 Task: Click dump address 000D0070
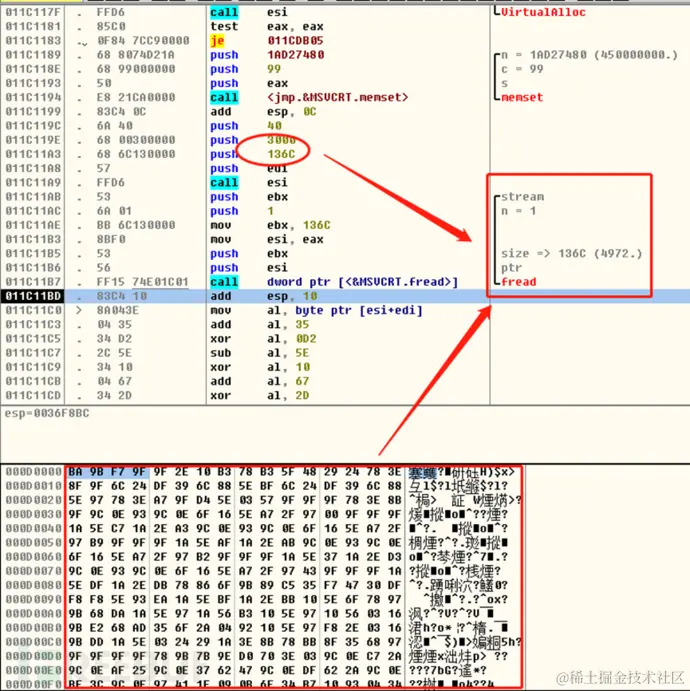[x=33, y=571]
